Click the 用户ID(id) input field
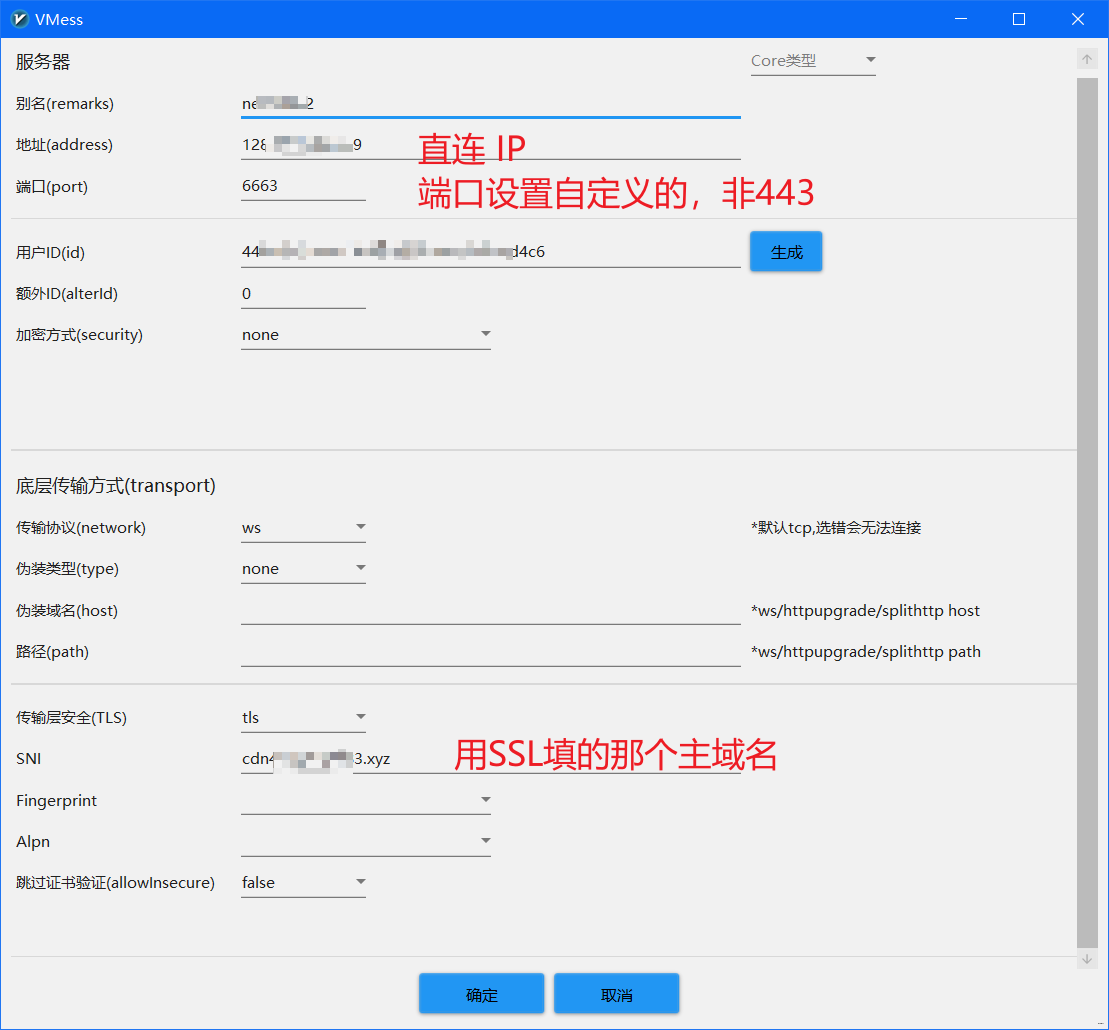Viewport: 1109px width, 1030px height. click(x=490, y=252)
